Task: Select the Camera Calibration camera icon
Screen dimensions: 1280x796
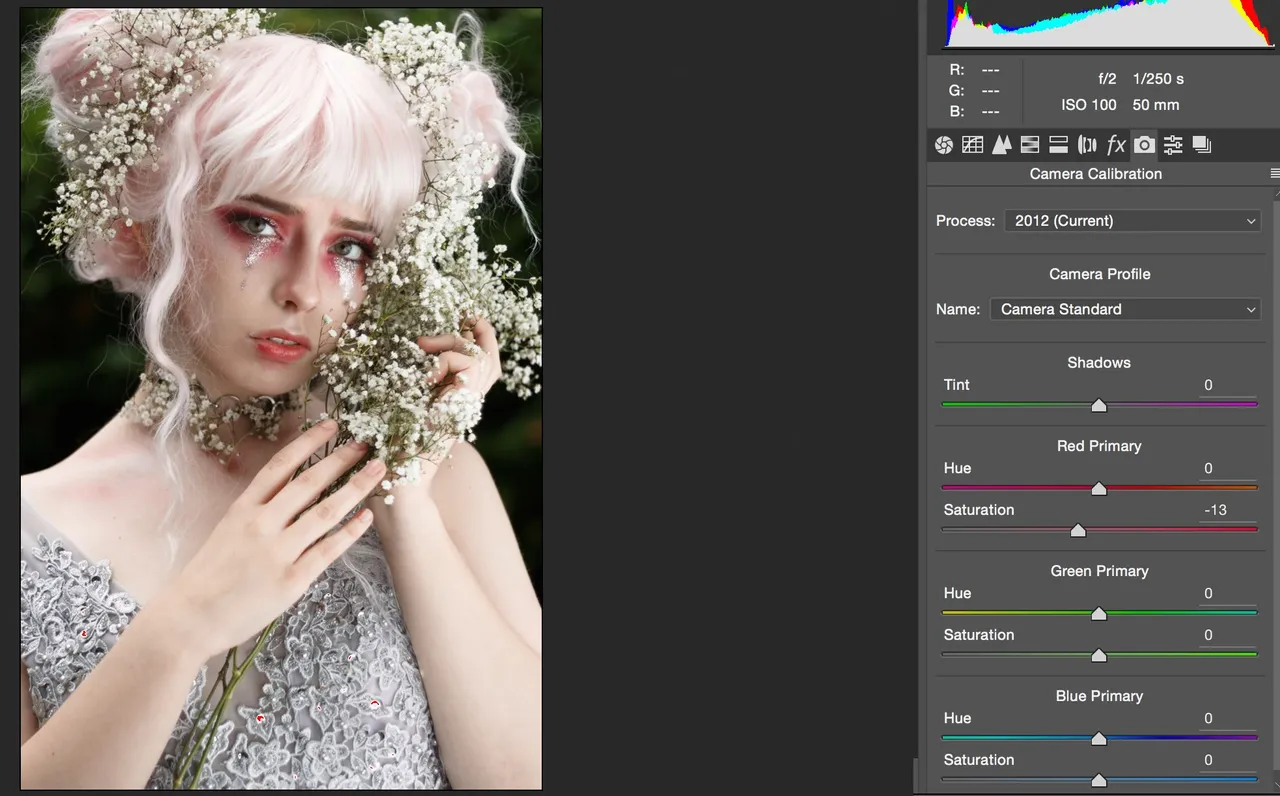Action: point(1144,145)
